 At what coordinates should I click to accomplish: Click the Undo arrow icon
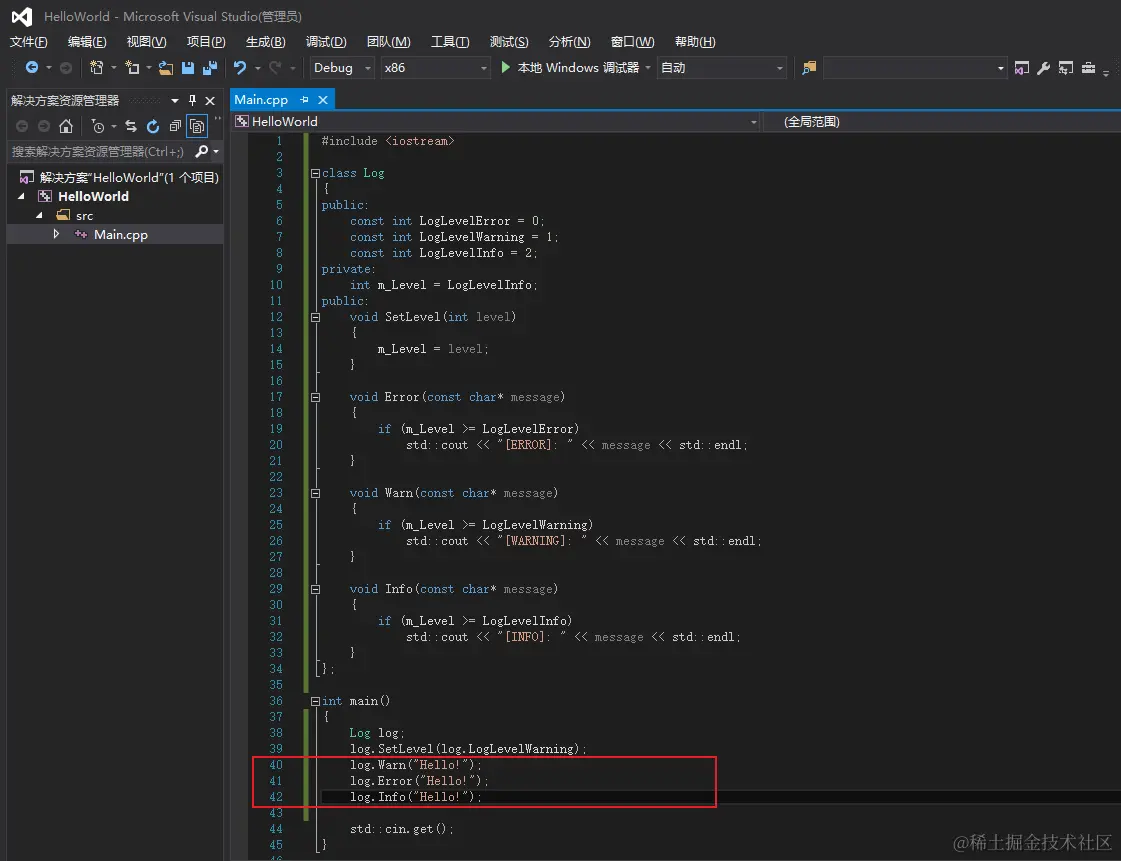(240, 68)
